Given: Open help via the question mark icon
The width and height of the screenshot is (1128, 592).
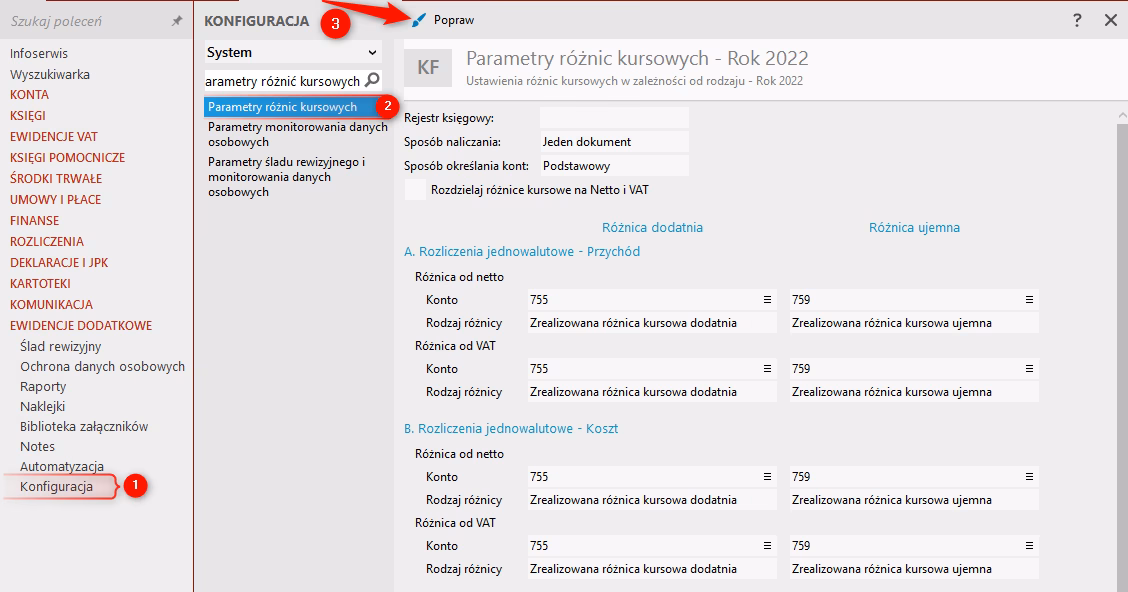Looking at the screenshot, I should pyautogui.click(x=1076, y=20).
